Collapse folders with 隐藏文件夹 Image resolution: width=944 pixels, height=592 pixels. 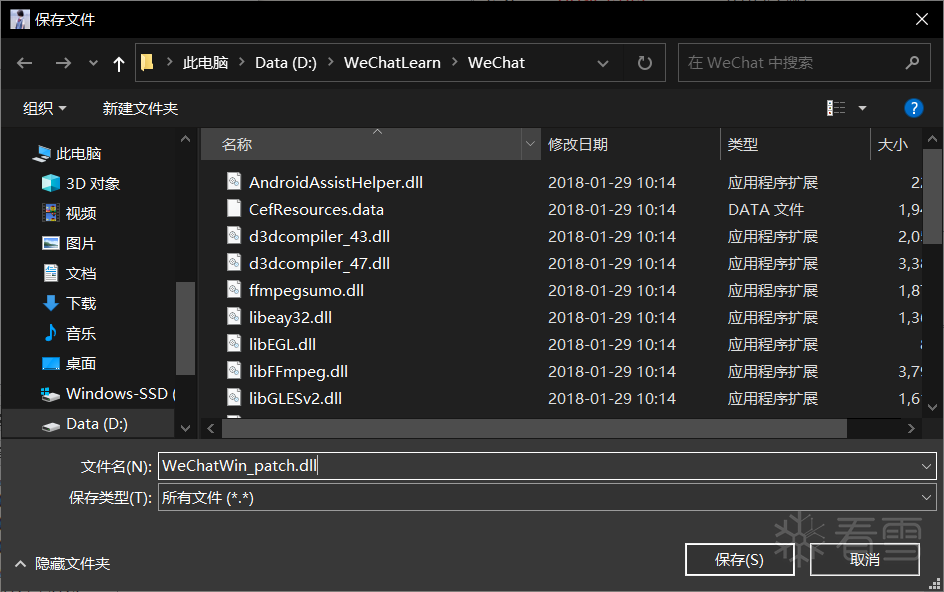point(62,564)
